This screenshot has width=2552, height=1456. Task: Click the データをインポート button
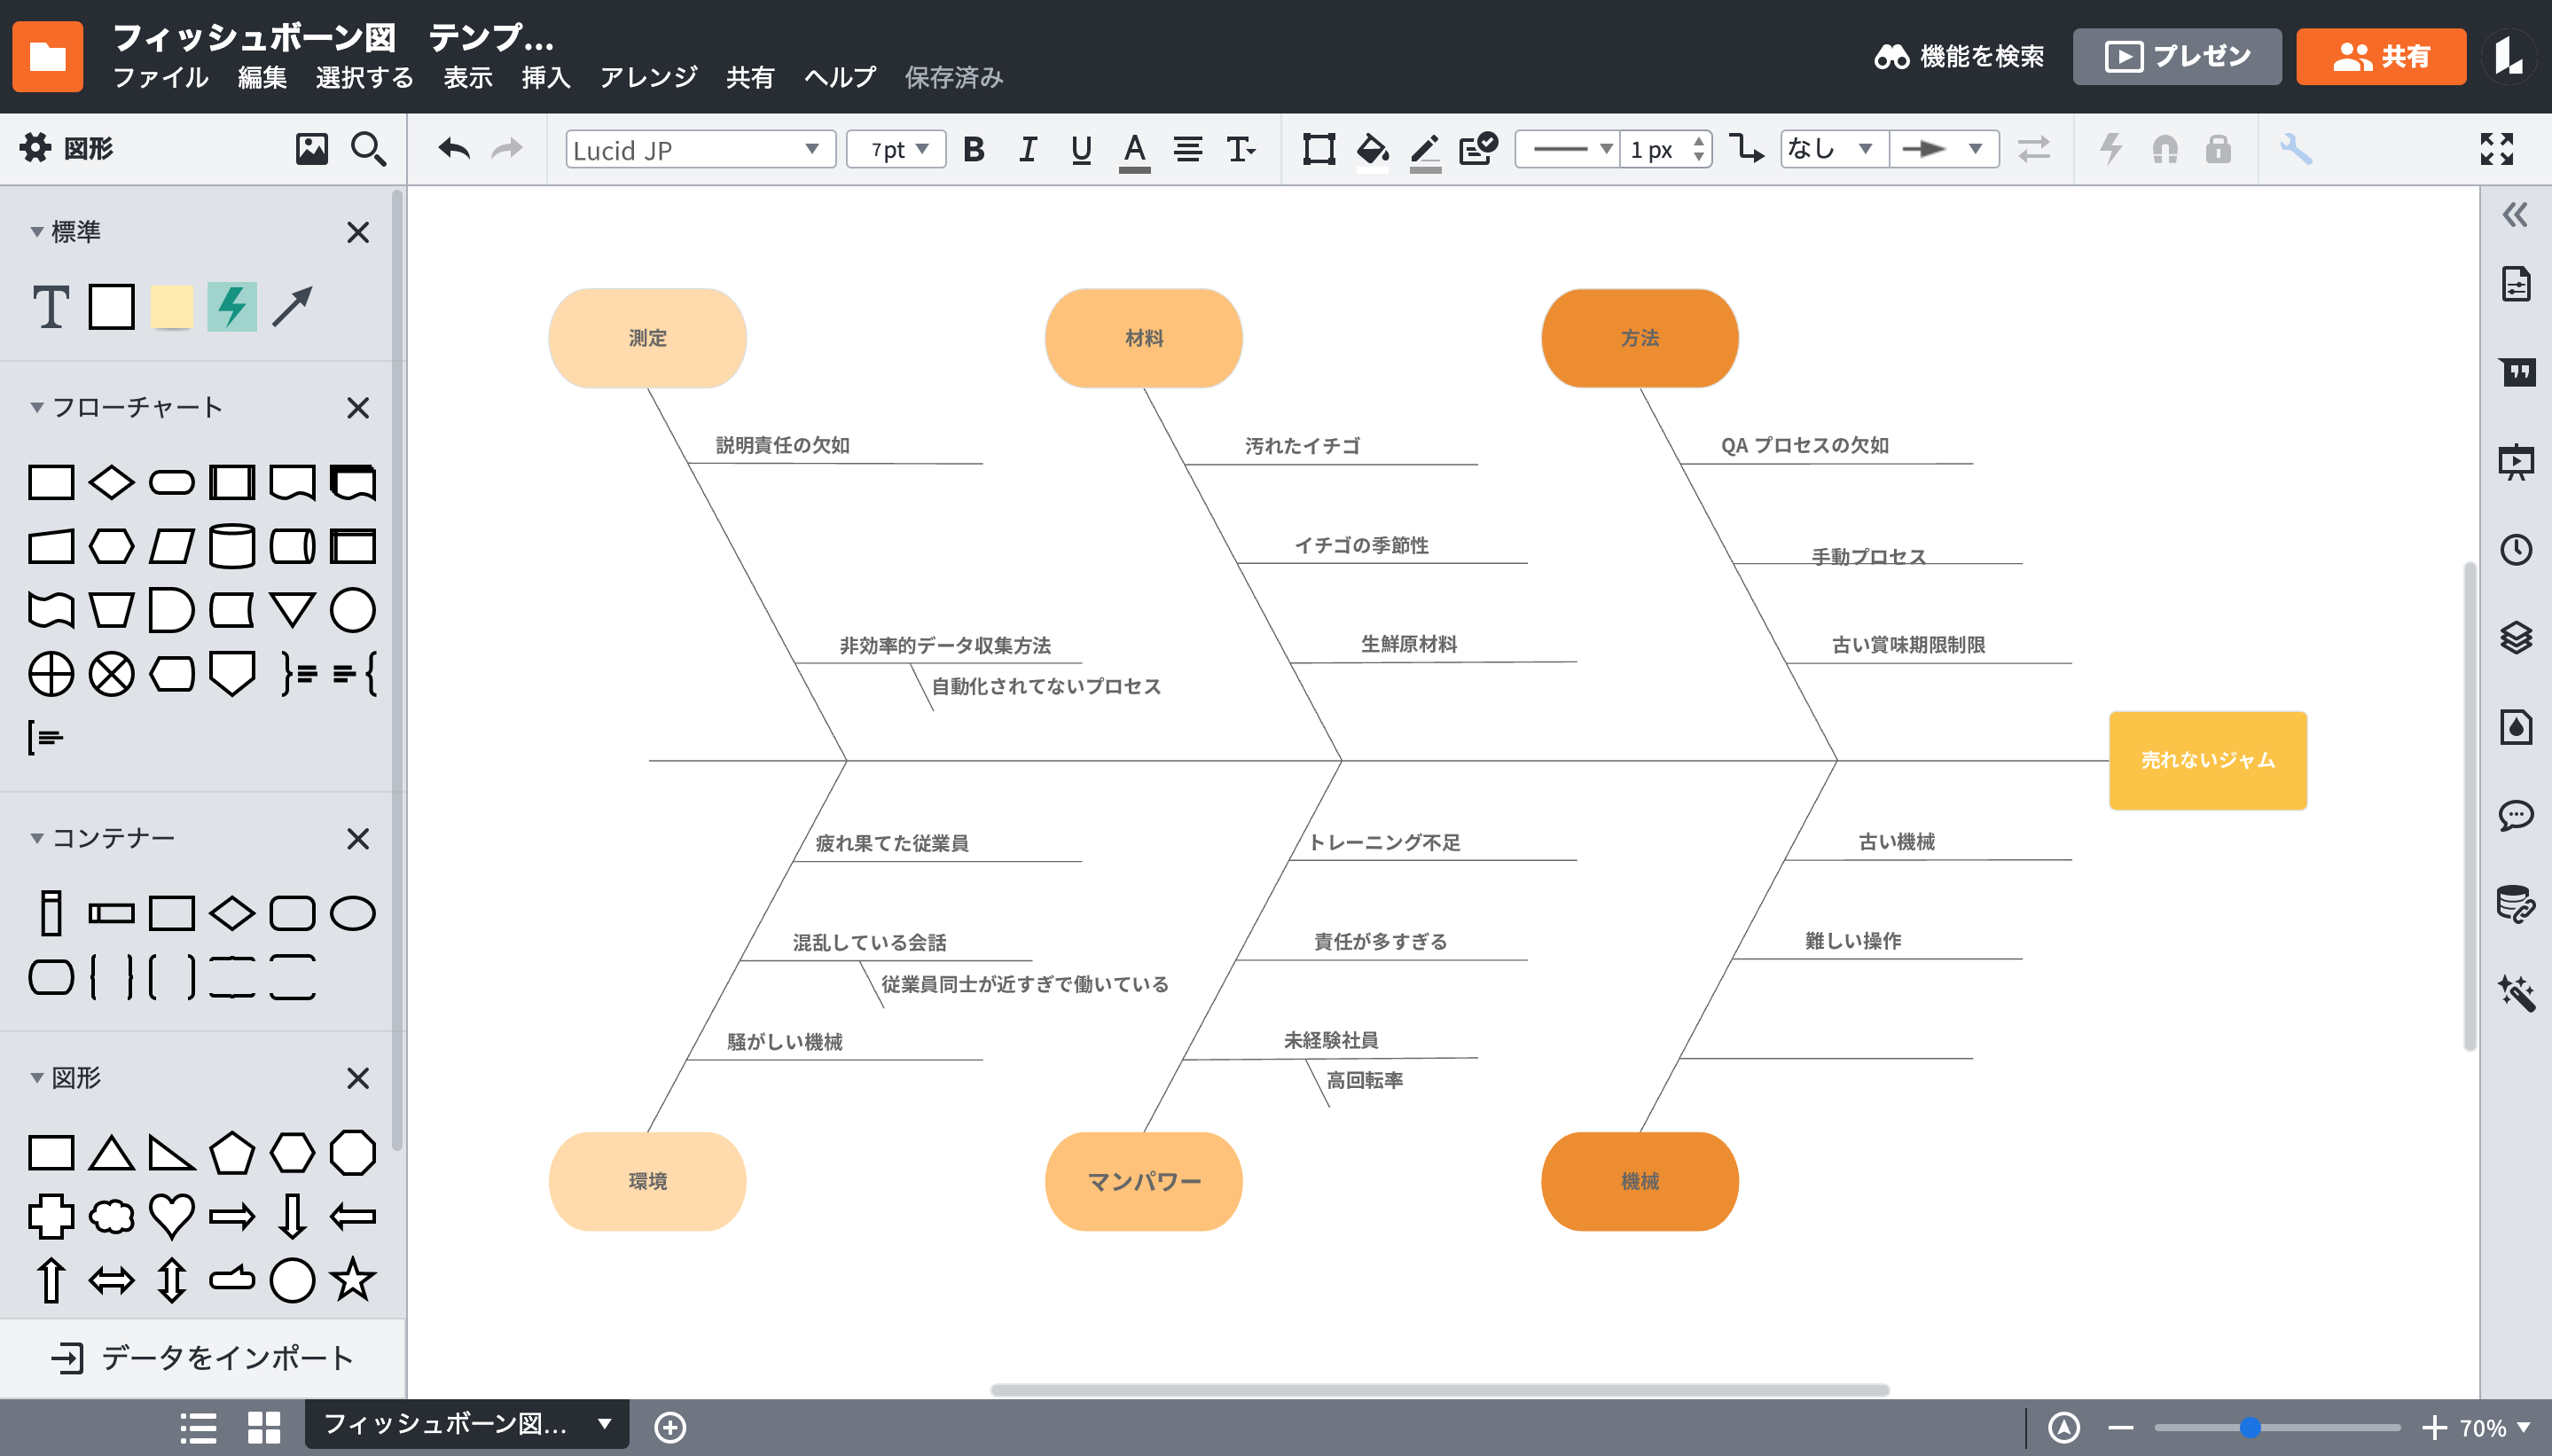tap(203, 1357)
